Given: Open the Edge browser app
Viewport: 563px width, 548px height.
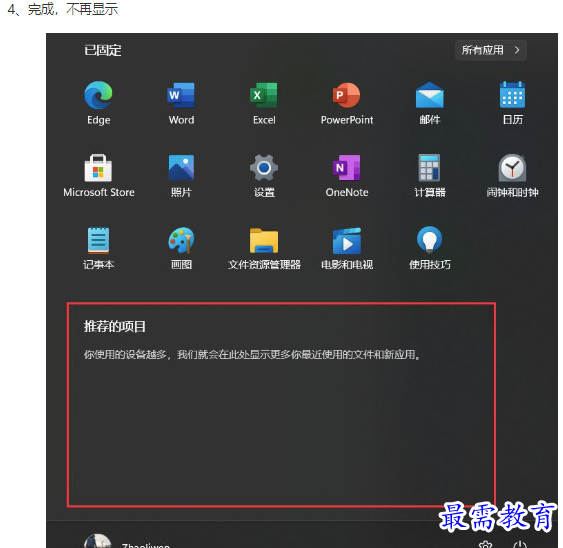Looking at the screenshot, I should coord(98,102).
